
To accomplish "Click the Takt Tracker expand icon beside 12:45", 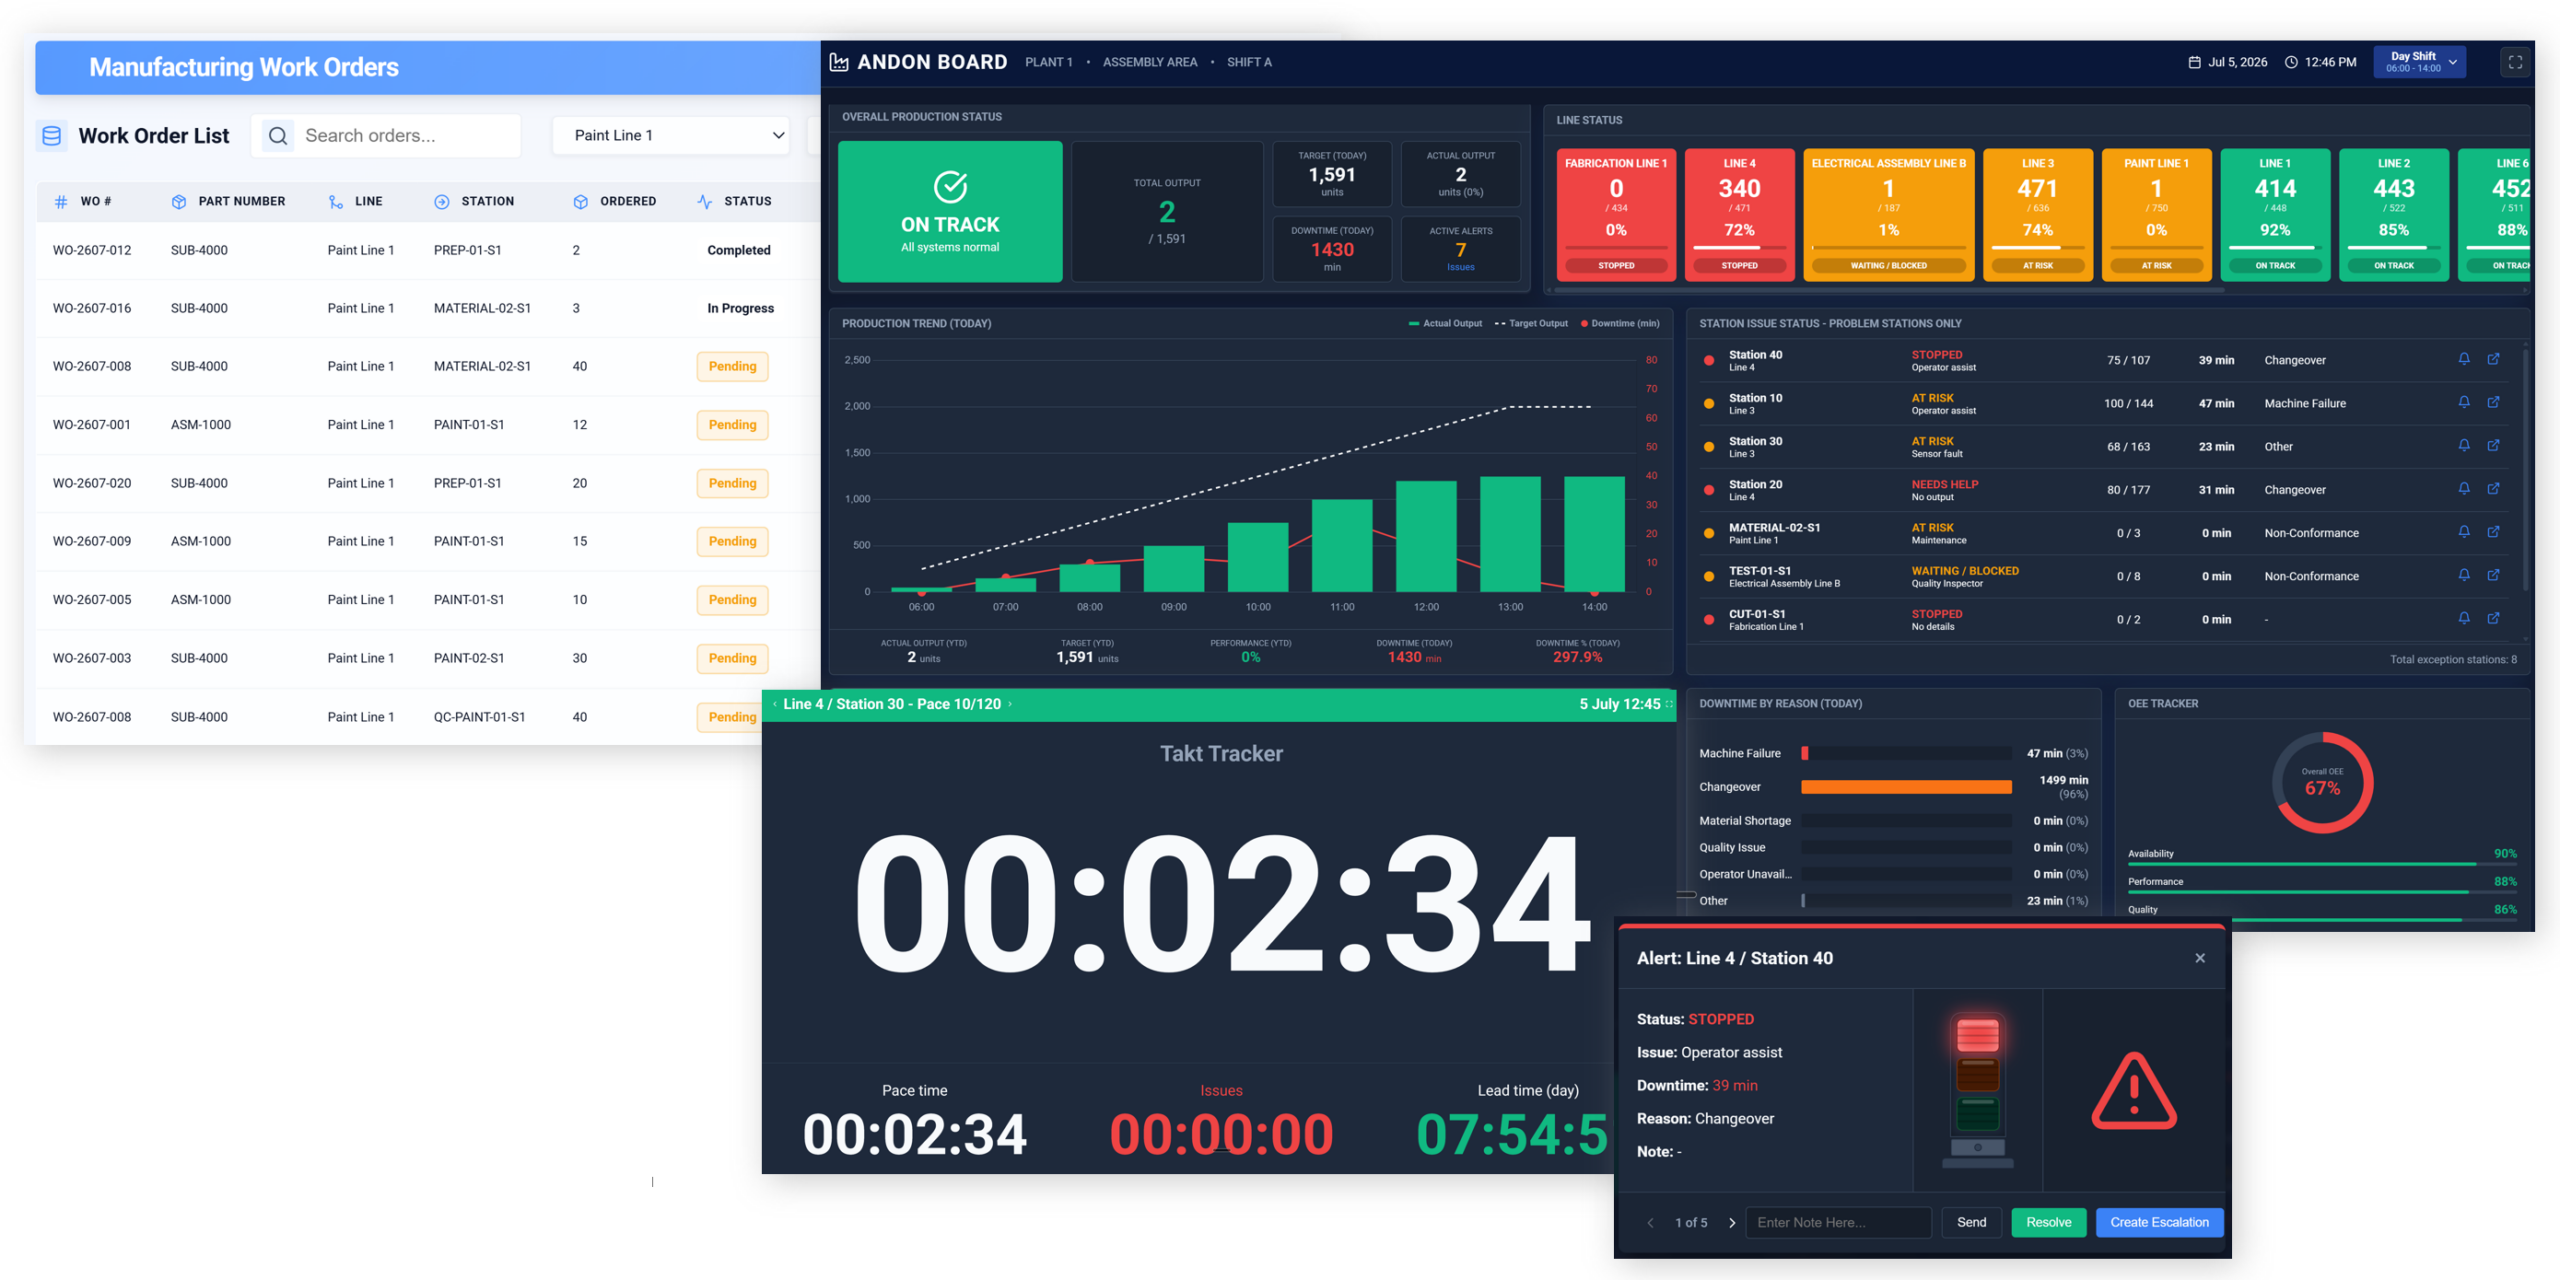I will (x=1668, y=704).
